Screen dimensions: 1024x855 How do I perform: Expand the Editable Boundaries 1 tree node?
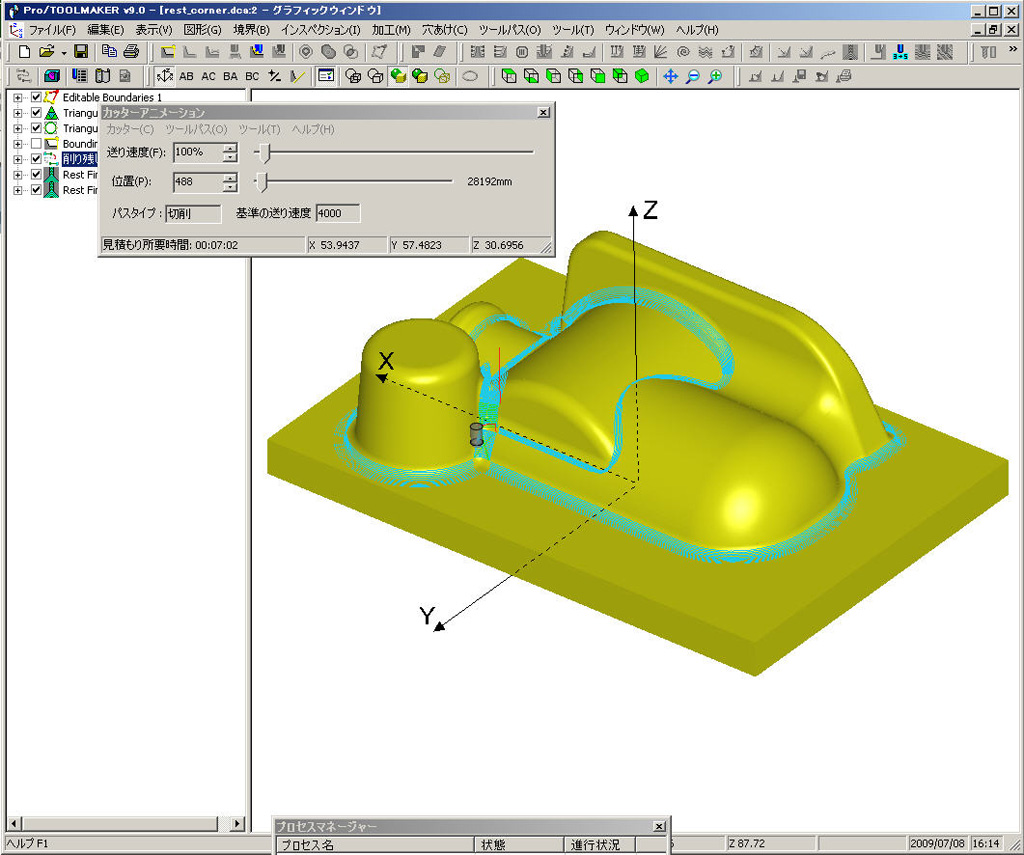tap(18, 98)
